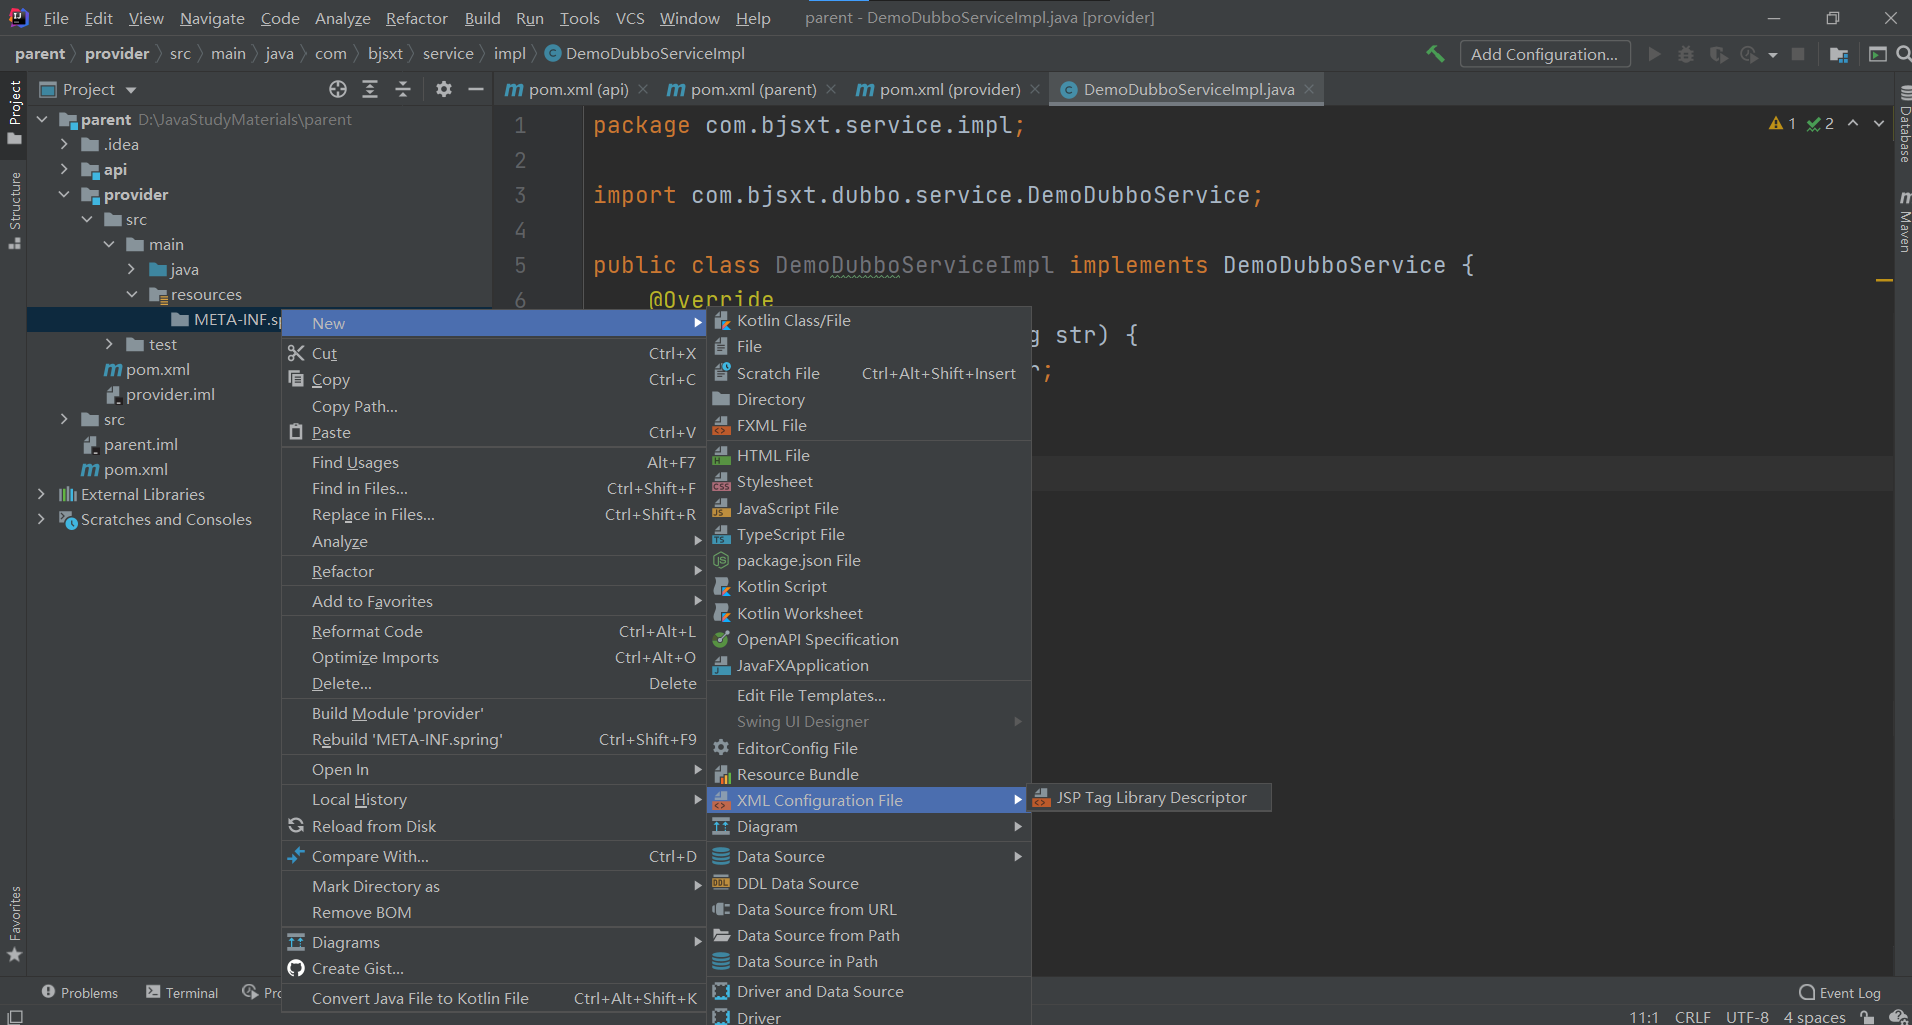1912x1025 pixels.
Task: Choose Kotlin Class/File from New submenu
Action: pyautogui.click(x=868, y=320)
